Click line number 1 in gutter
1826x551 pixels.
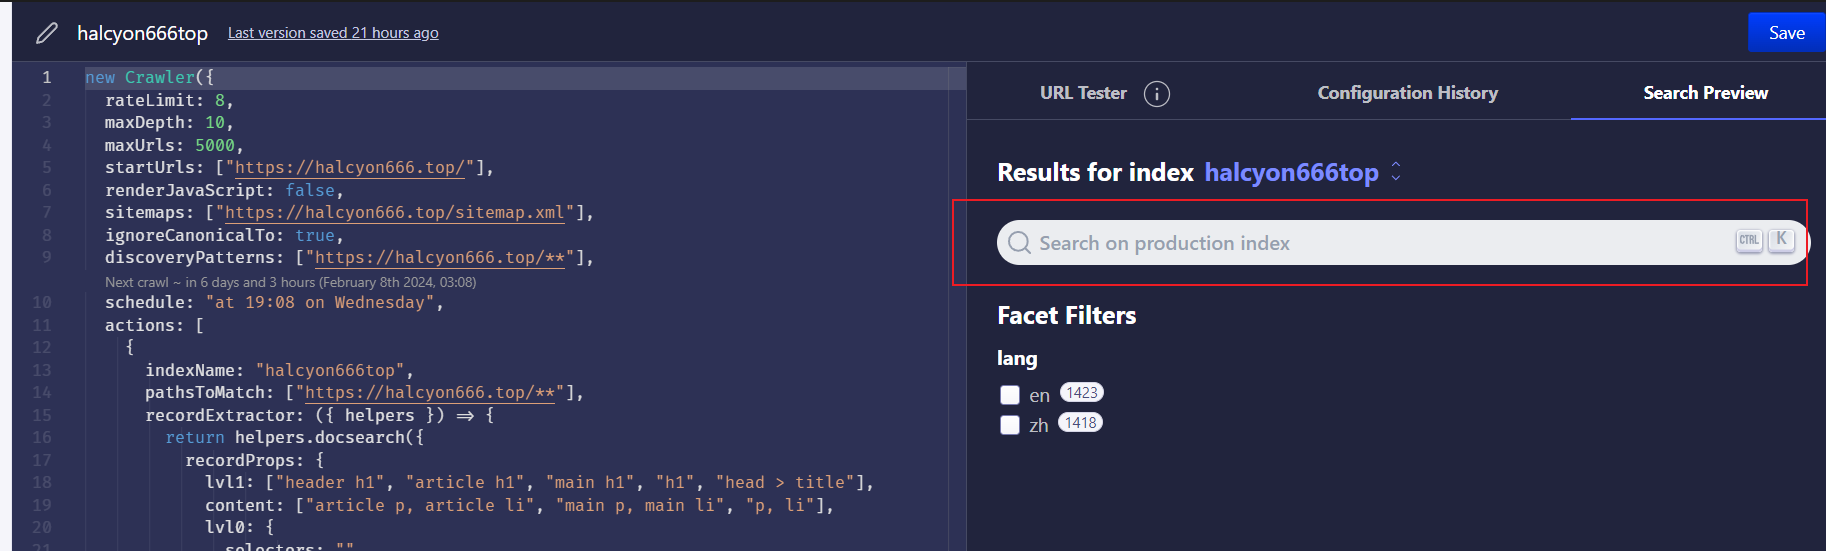(x=46, y=78)
